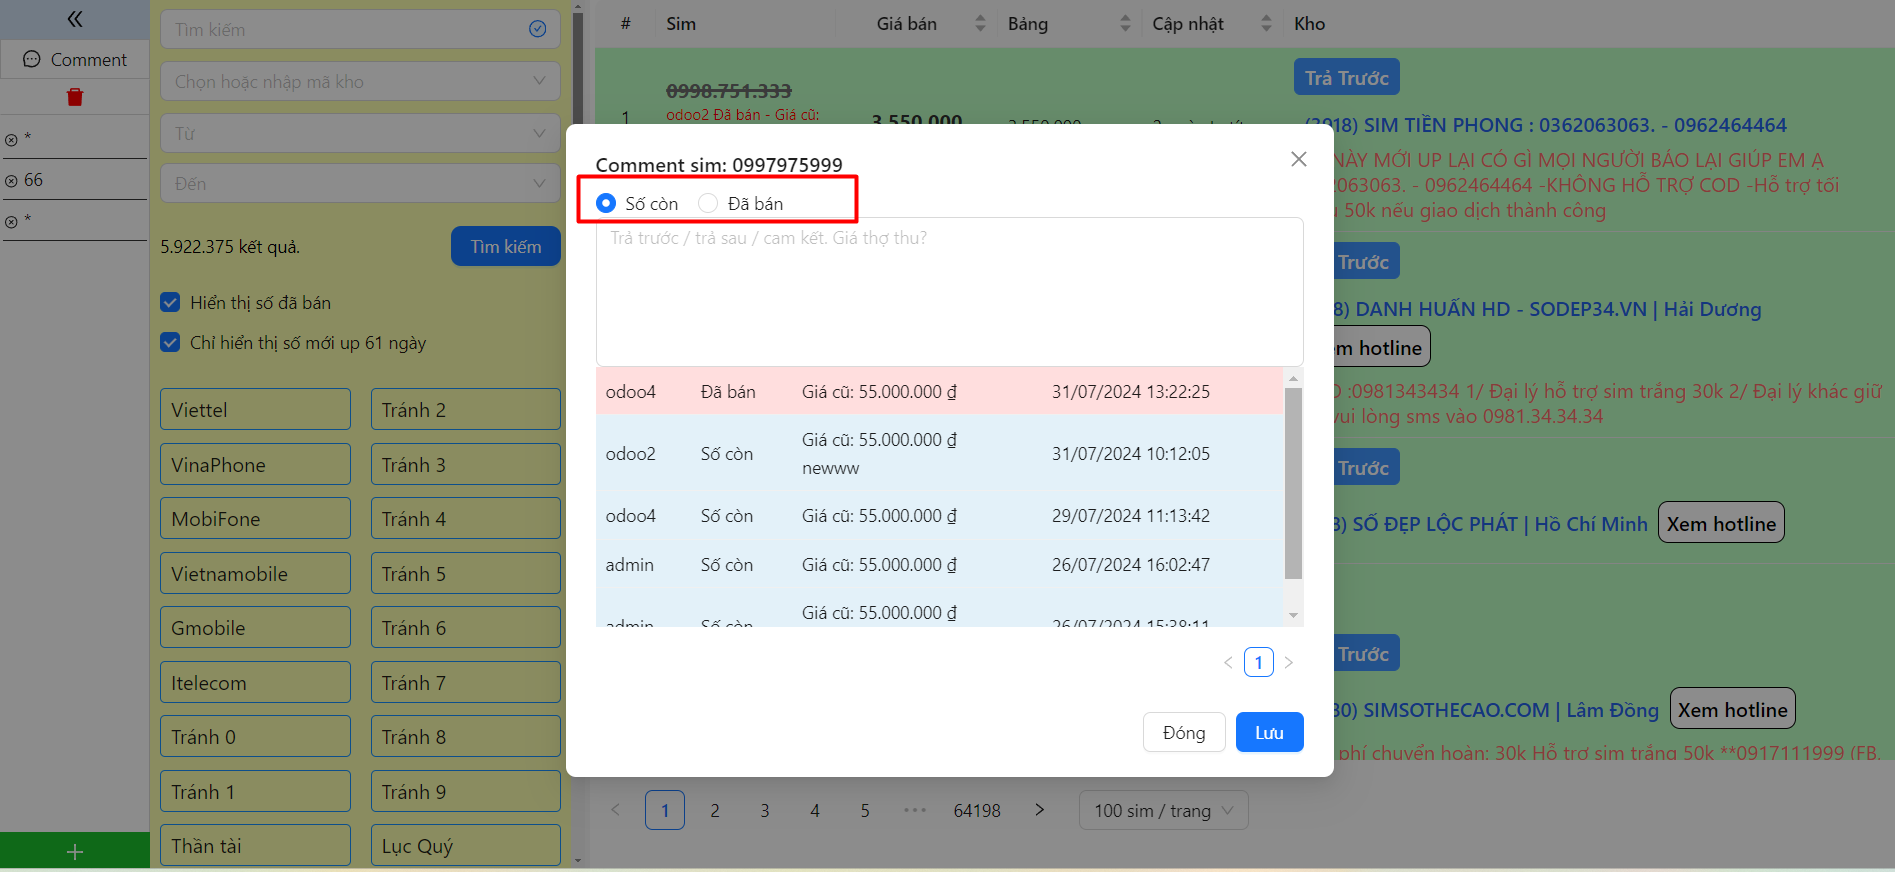Click the top Trả Trước tag
Viewport: 1895px width, 872px height.
(1346, 77)
